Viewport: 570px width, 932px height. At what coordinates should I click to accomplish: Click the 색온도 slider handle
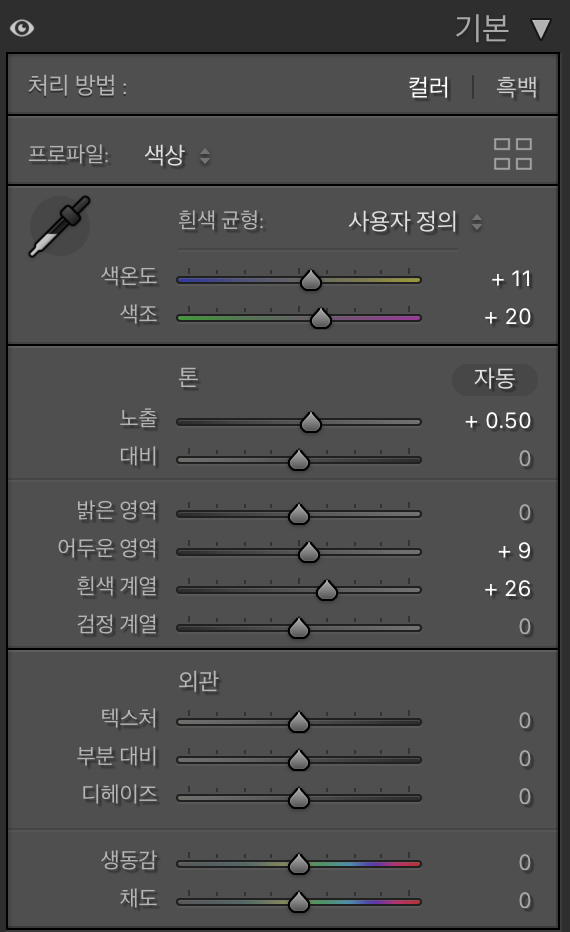pyautogui.click(x=310, y=279)
